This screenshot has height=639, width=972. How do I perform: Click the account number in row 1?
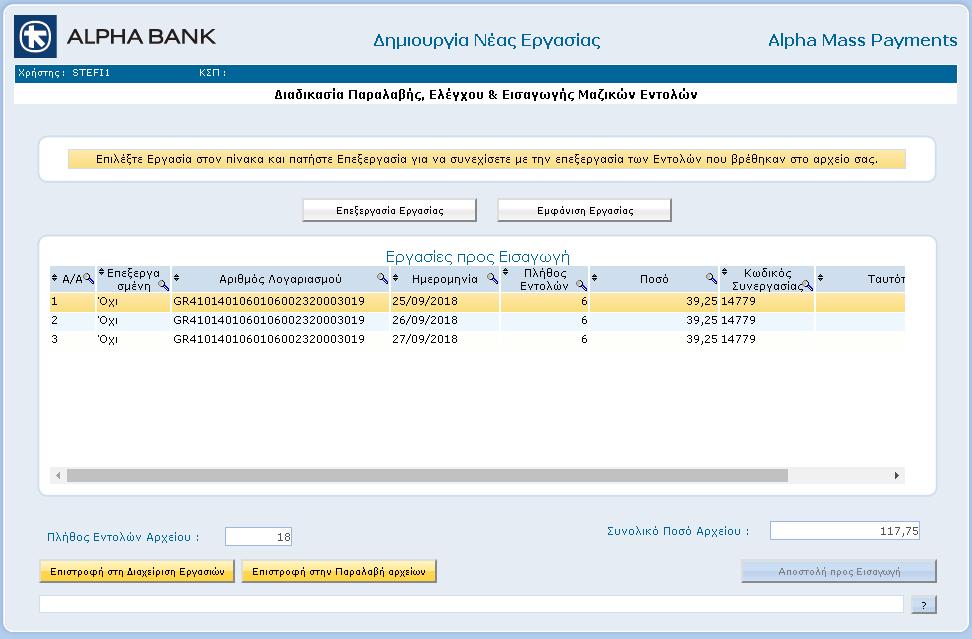click(x=269, y=302)
